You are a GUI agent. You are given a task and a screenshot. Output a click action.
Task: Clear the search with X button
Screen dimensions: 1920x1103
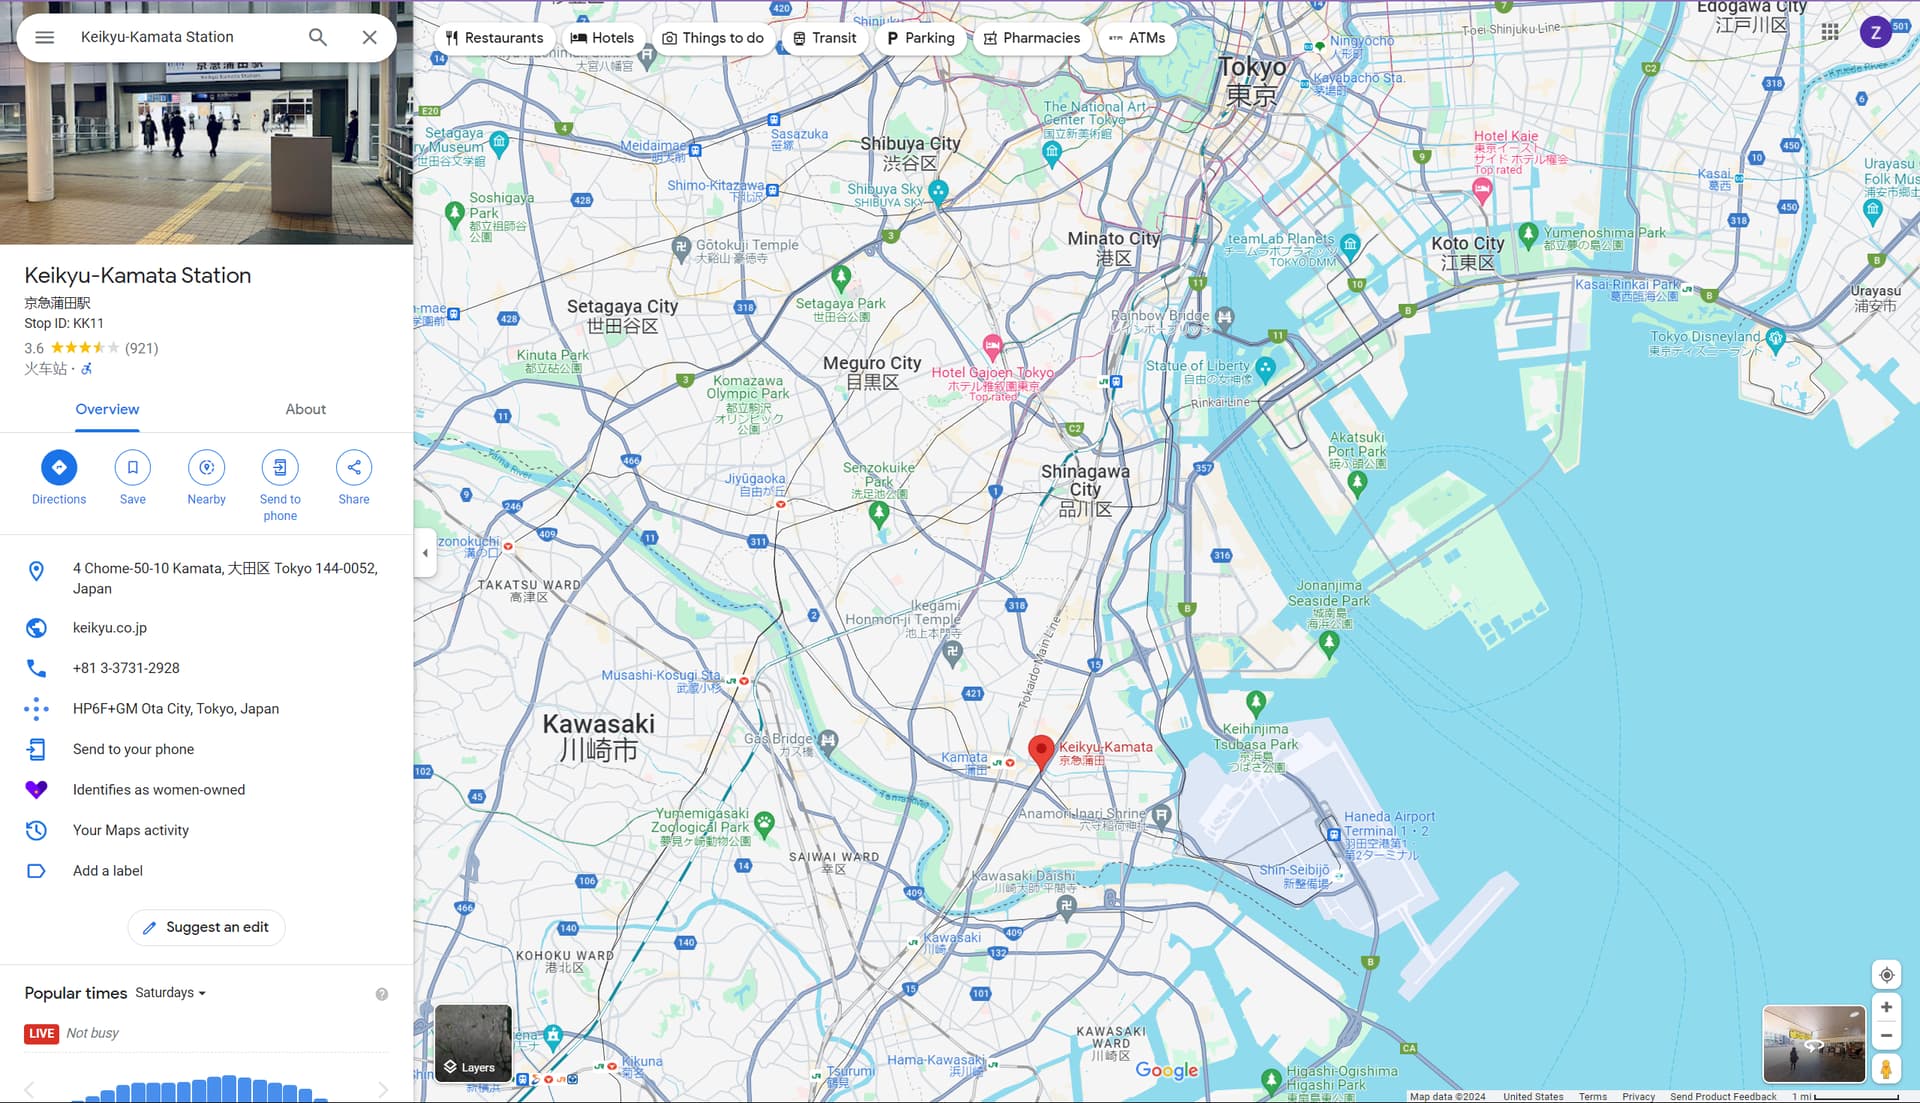pyautogui.click(x=369, y=37)
